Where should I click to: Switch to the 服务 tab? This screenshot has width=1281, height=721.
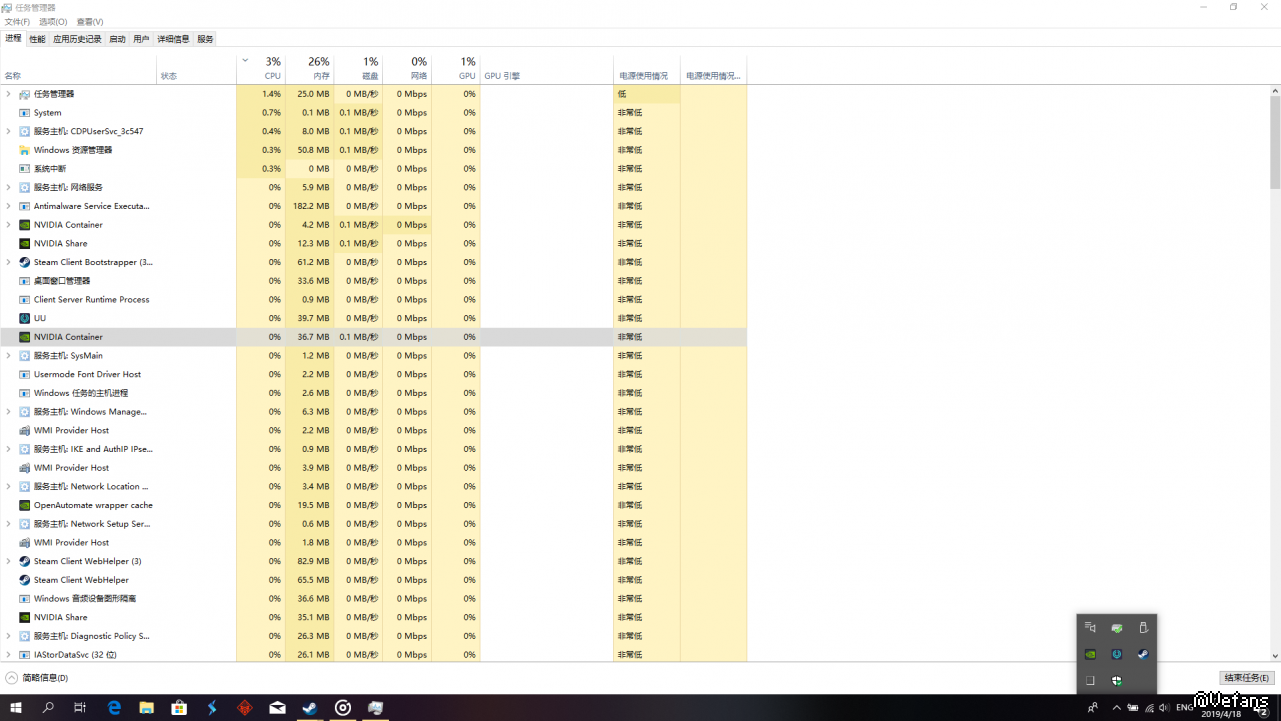pos(205,39)
